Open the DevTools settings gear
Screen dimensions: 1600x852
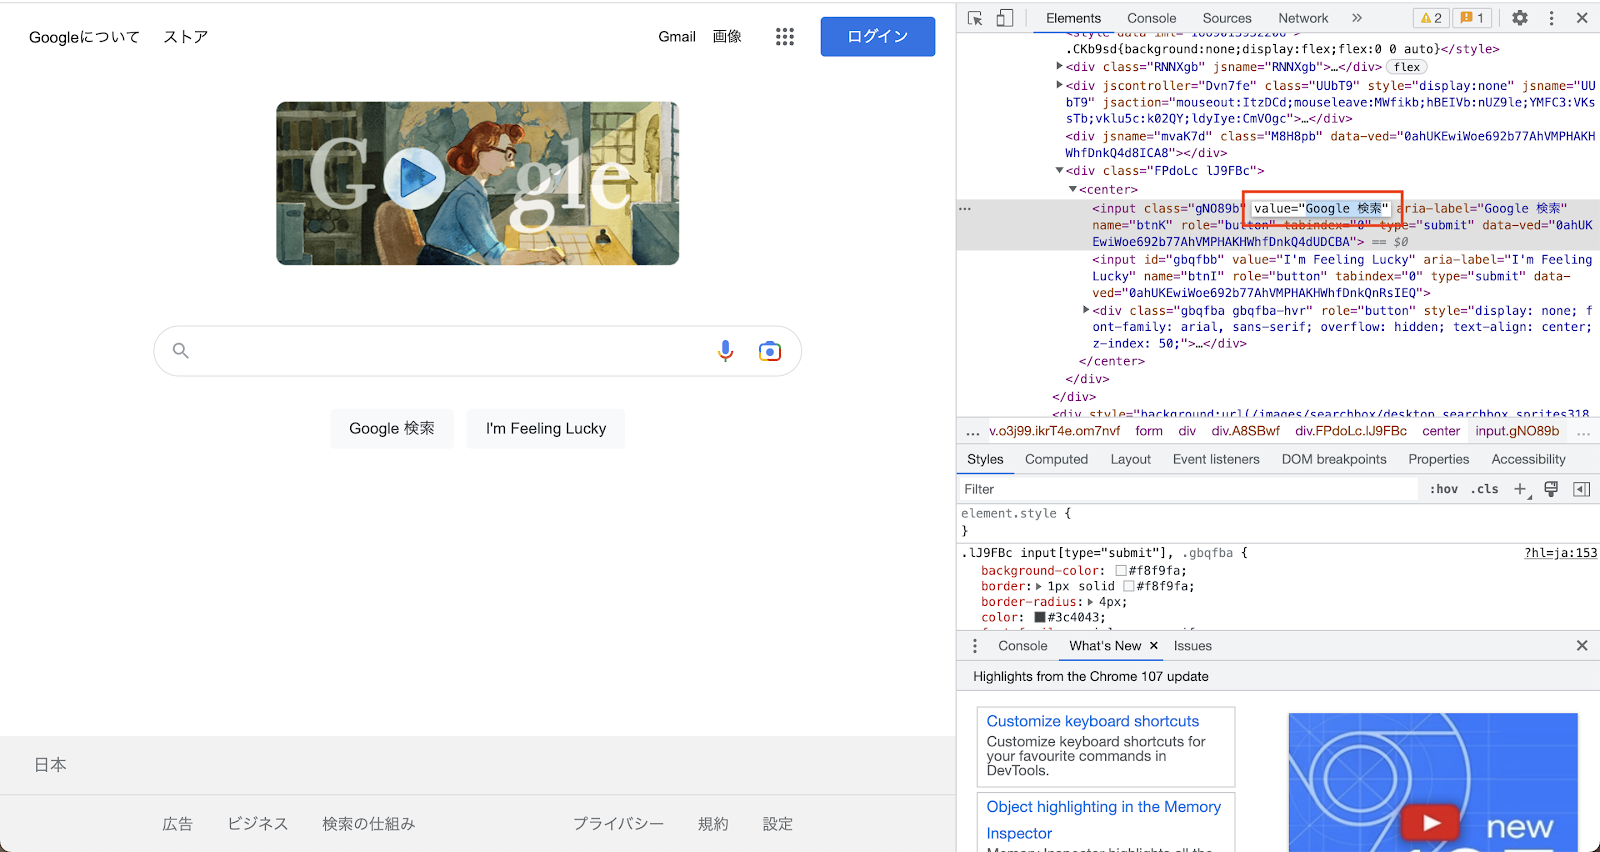1520,18
